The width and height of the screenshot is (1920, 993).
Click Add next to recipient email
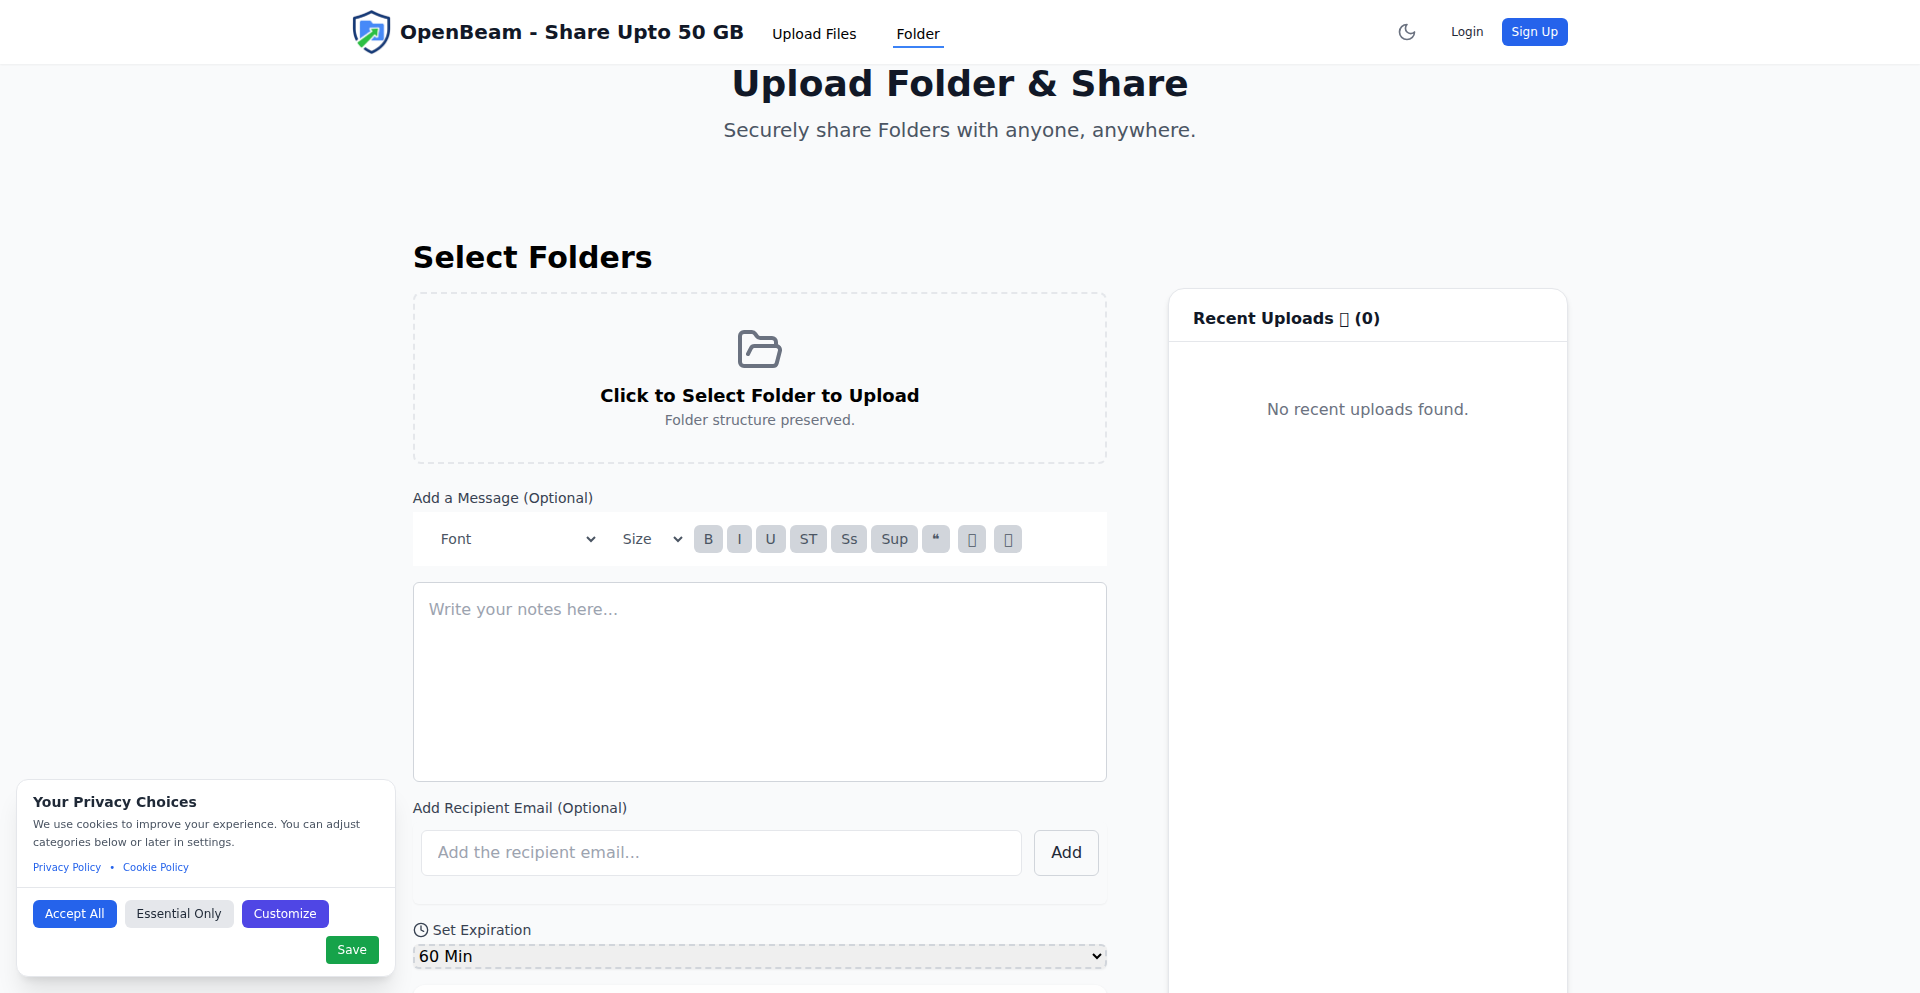(x=1066, y=853)
